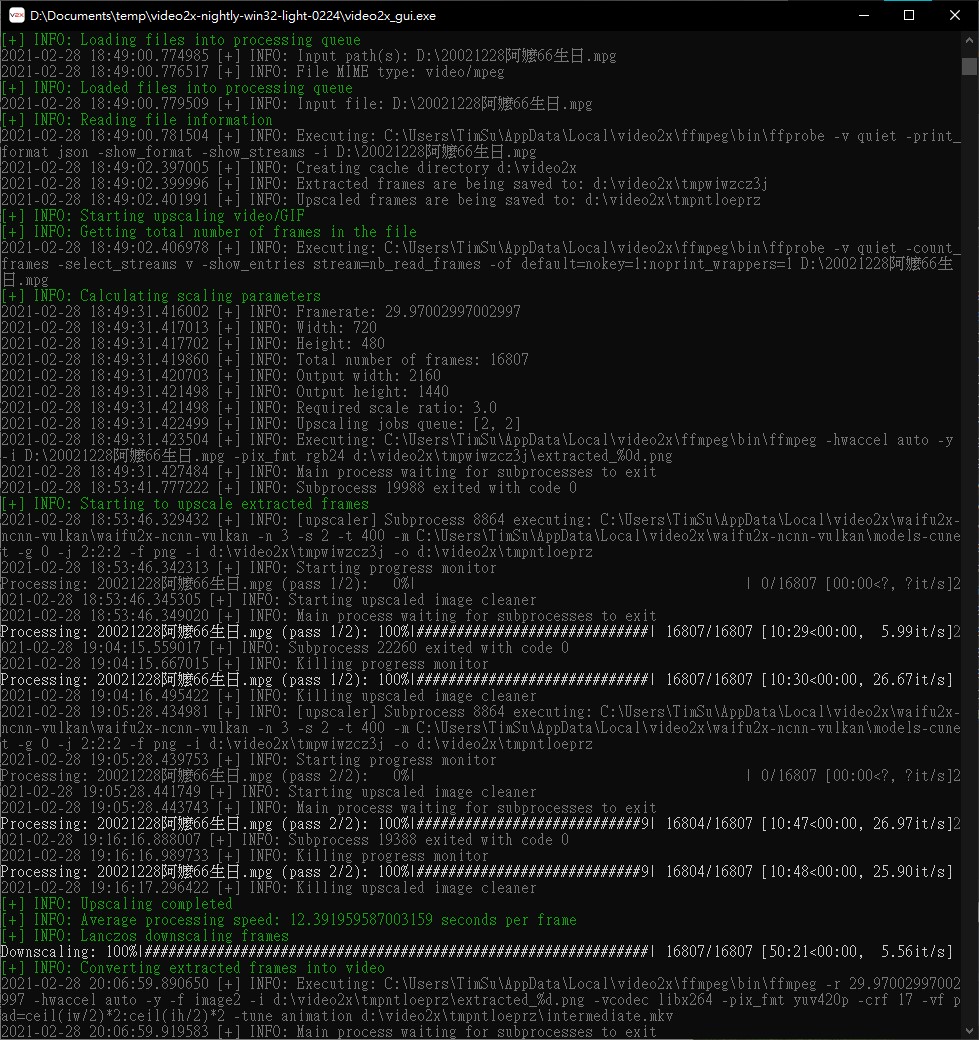Screen dimensions: 979x1040
Task: Click the "Output width: 2160" entry
Action: click(x=368, y=375)
